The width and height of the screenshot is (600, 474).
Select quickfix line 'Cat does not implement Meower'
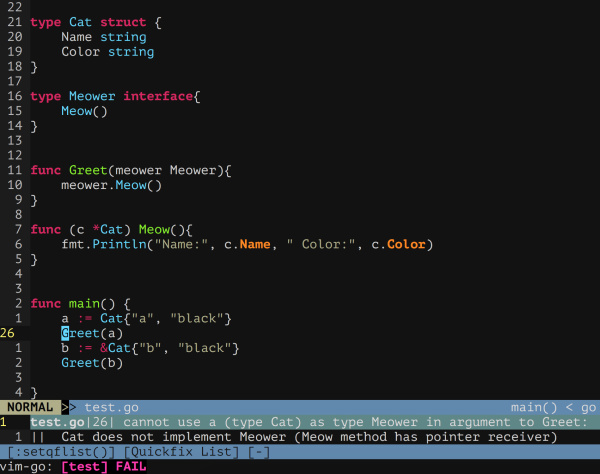[x=309, y=437]
